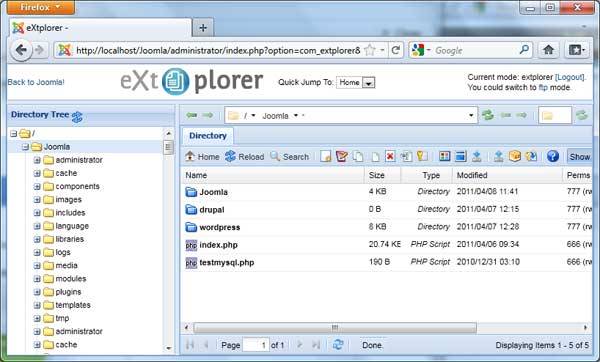Click the horizontal scrollbar of the file list
The width and height of the screenshot is (600, 362).
[x=335, y=328]
